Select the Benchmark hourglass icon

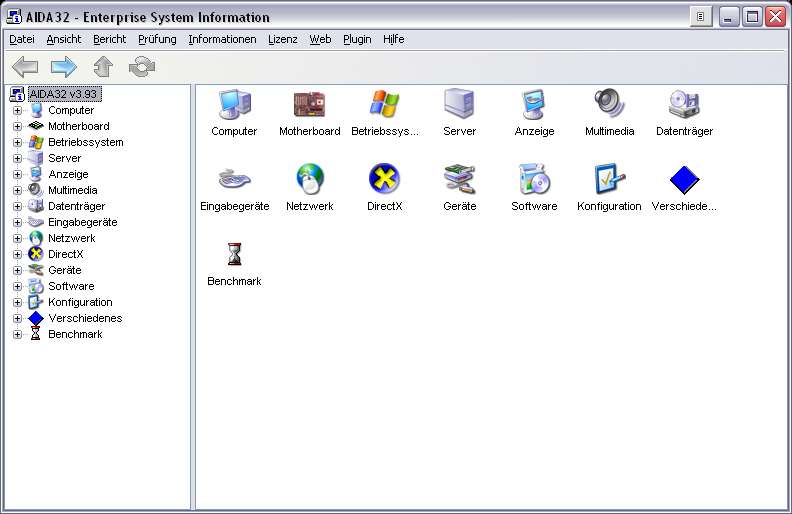point(234,254)
